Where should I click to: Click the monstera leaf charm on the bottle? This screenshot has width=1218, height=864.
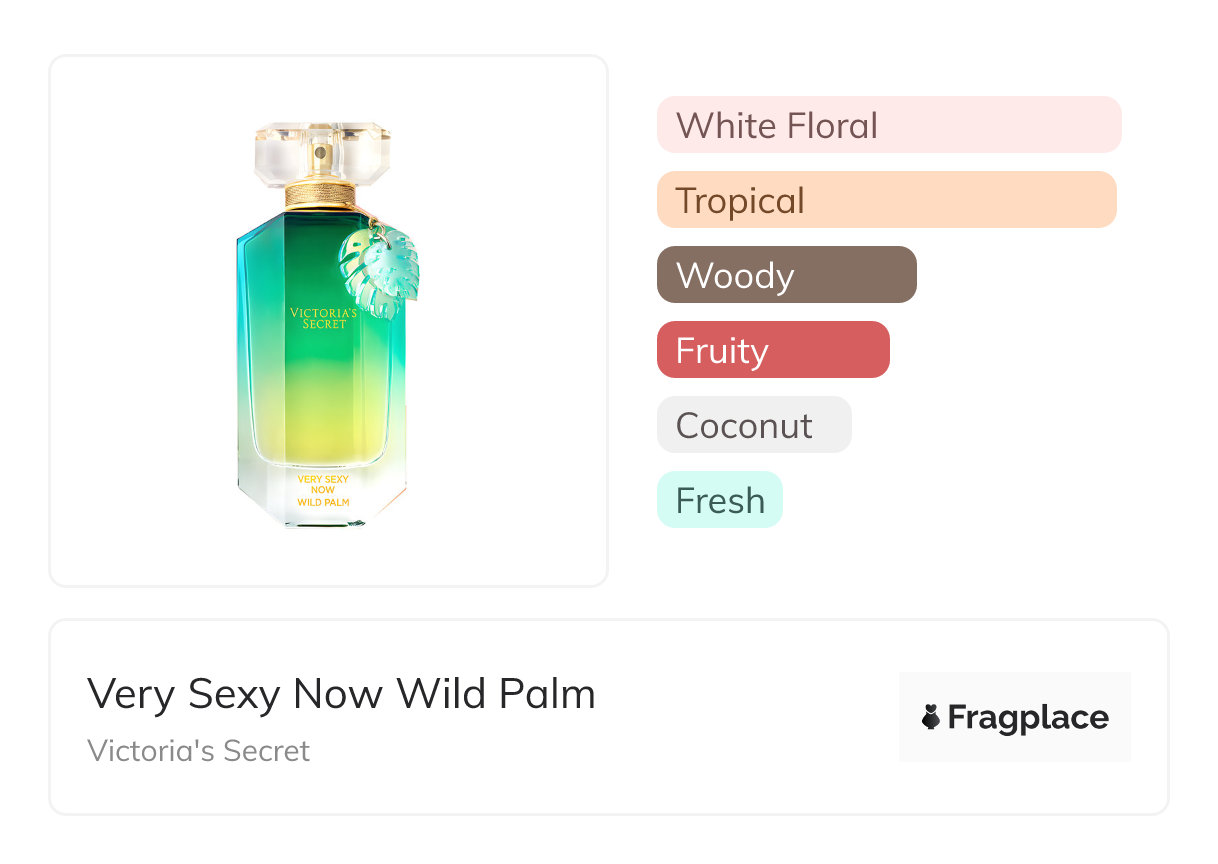click(x=380, y=269)
